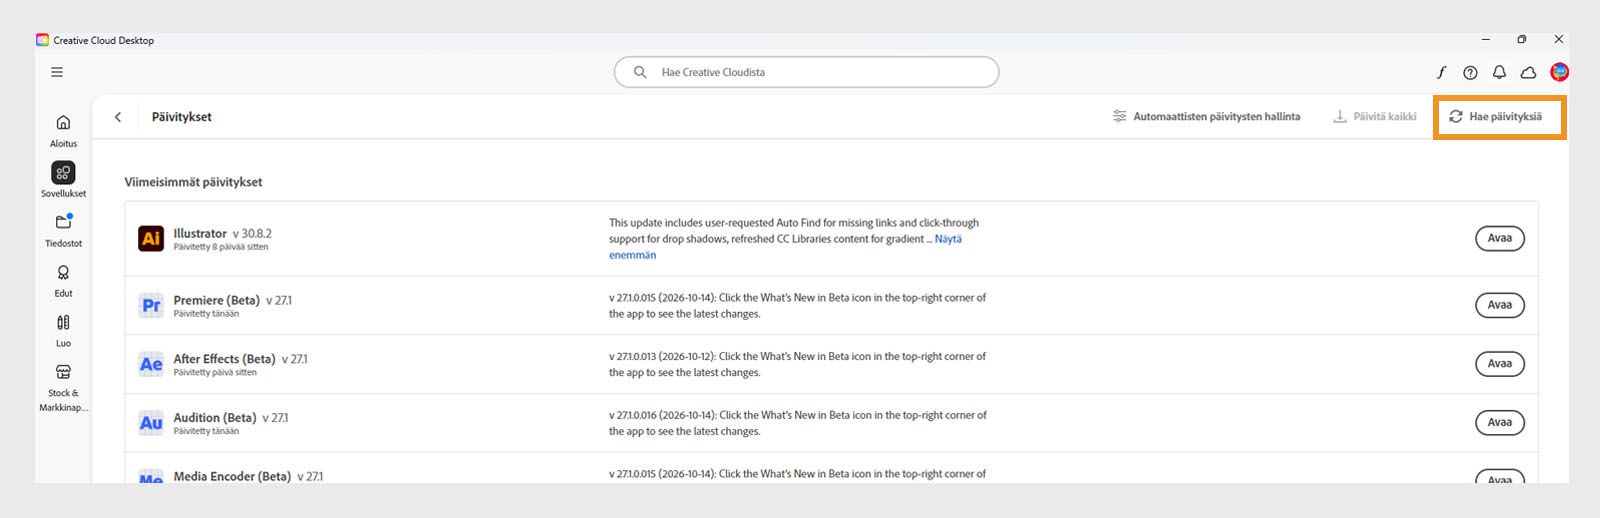Click Media Encoder (Beta) v 27.1 name
The height and width of the screenshot is (518, 1600).
[248, 476]
